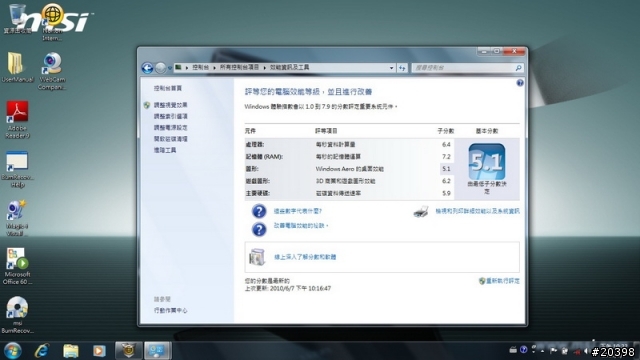
Task: Launch the Magic-i Visual desktop shortcut
Action: [x=17, y=218]
